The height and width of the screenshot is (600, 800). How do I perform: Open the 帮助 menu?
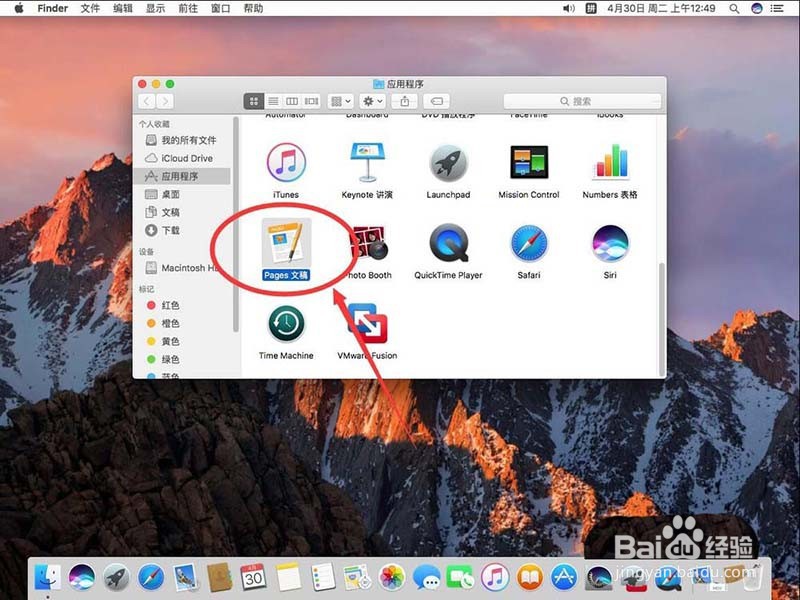click(253, 8)
